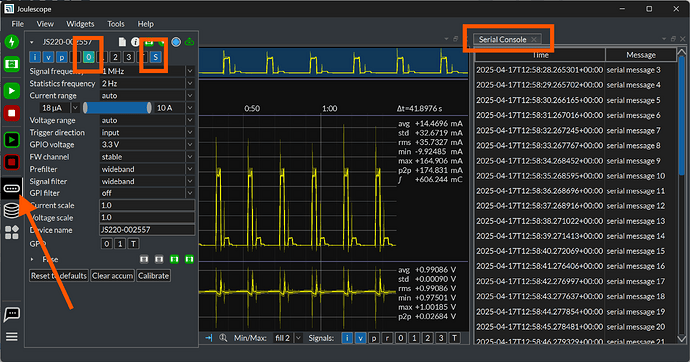
Task: Toggle waveform 'r' signal in bottom bar
Action: pos(387,338)
